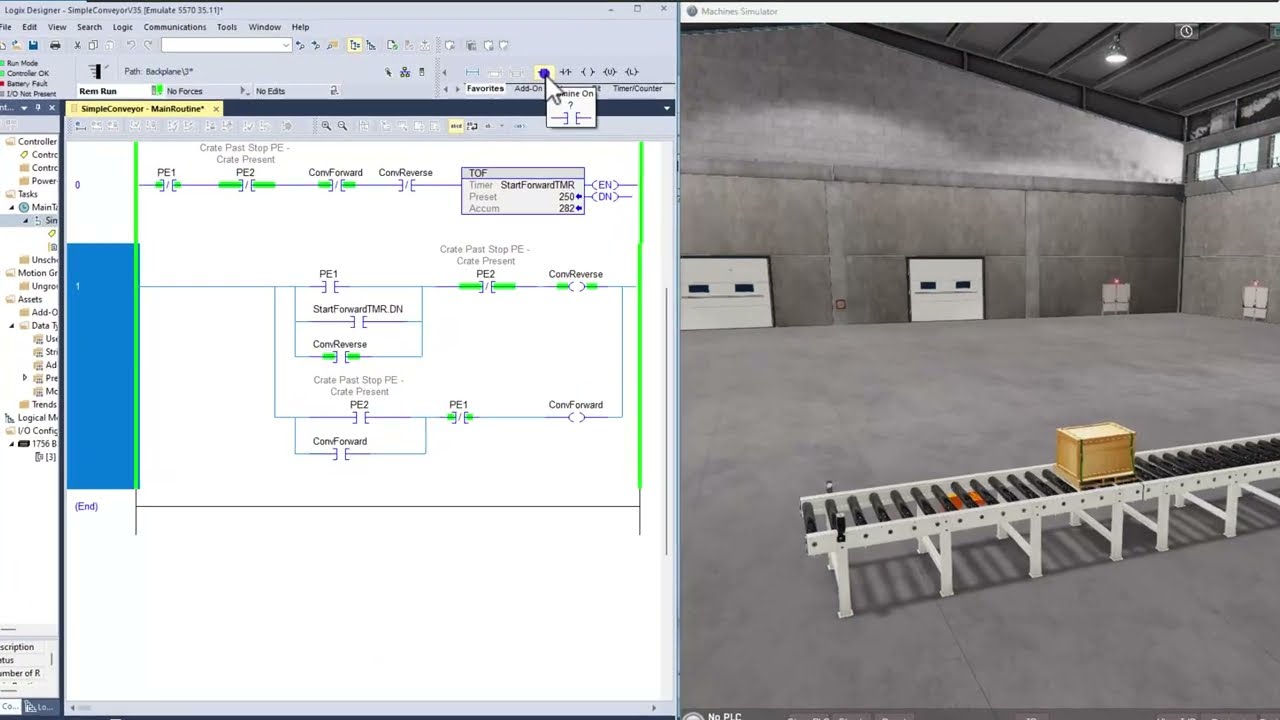Viewport: 1280px width, 720px height.
Task: Click the Redo arrow icon
Action: click(148, 45)
